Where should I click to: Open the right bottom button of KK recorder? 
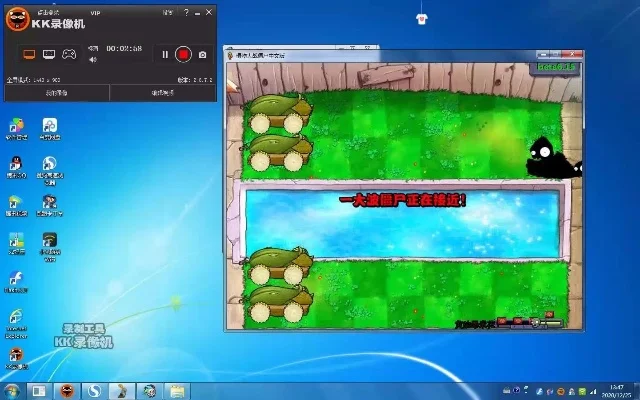(x=163, y=93)
